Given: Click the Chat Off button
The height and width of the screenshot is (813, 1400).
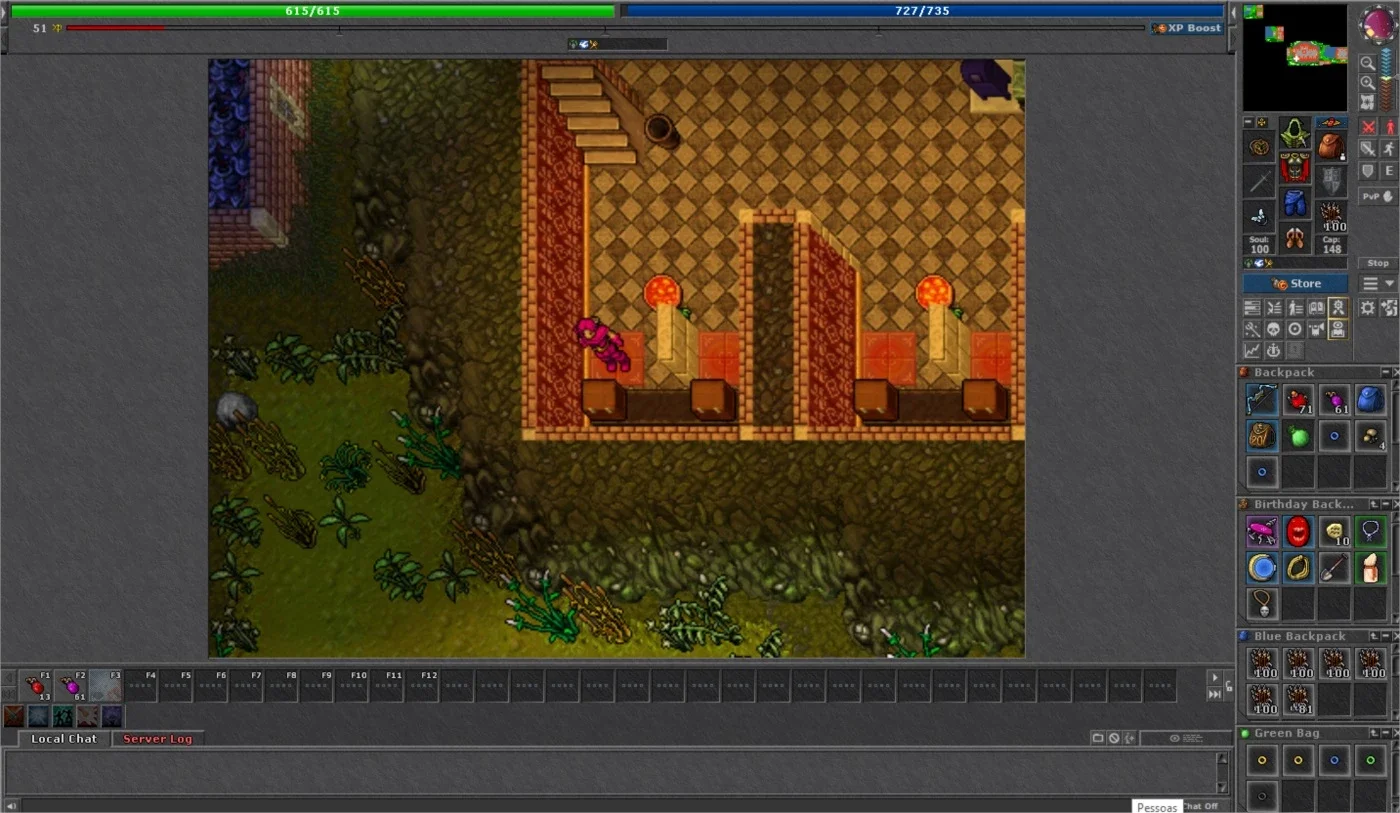Looking at the screenshot, I should pyautogui.click(x=1201, y=806).
